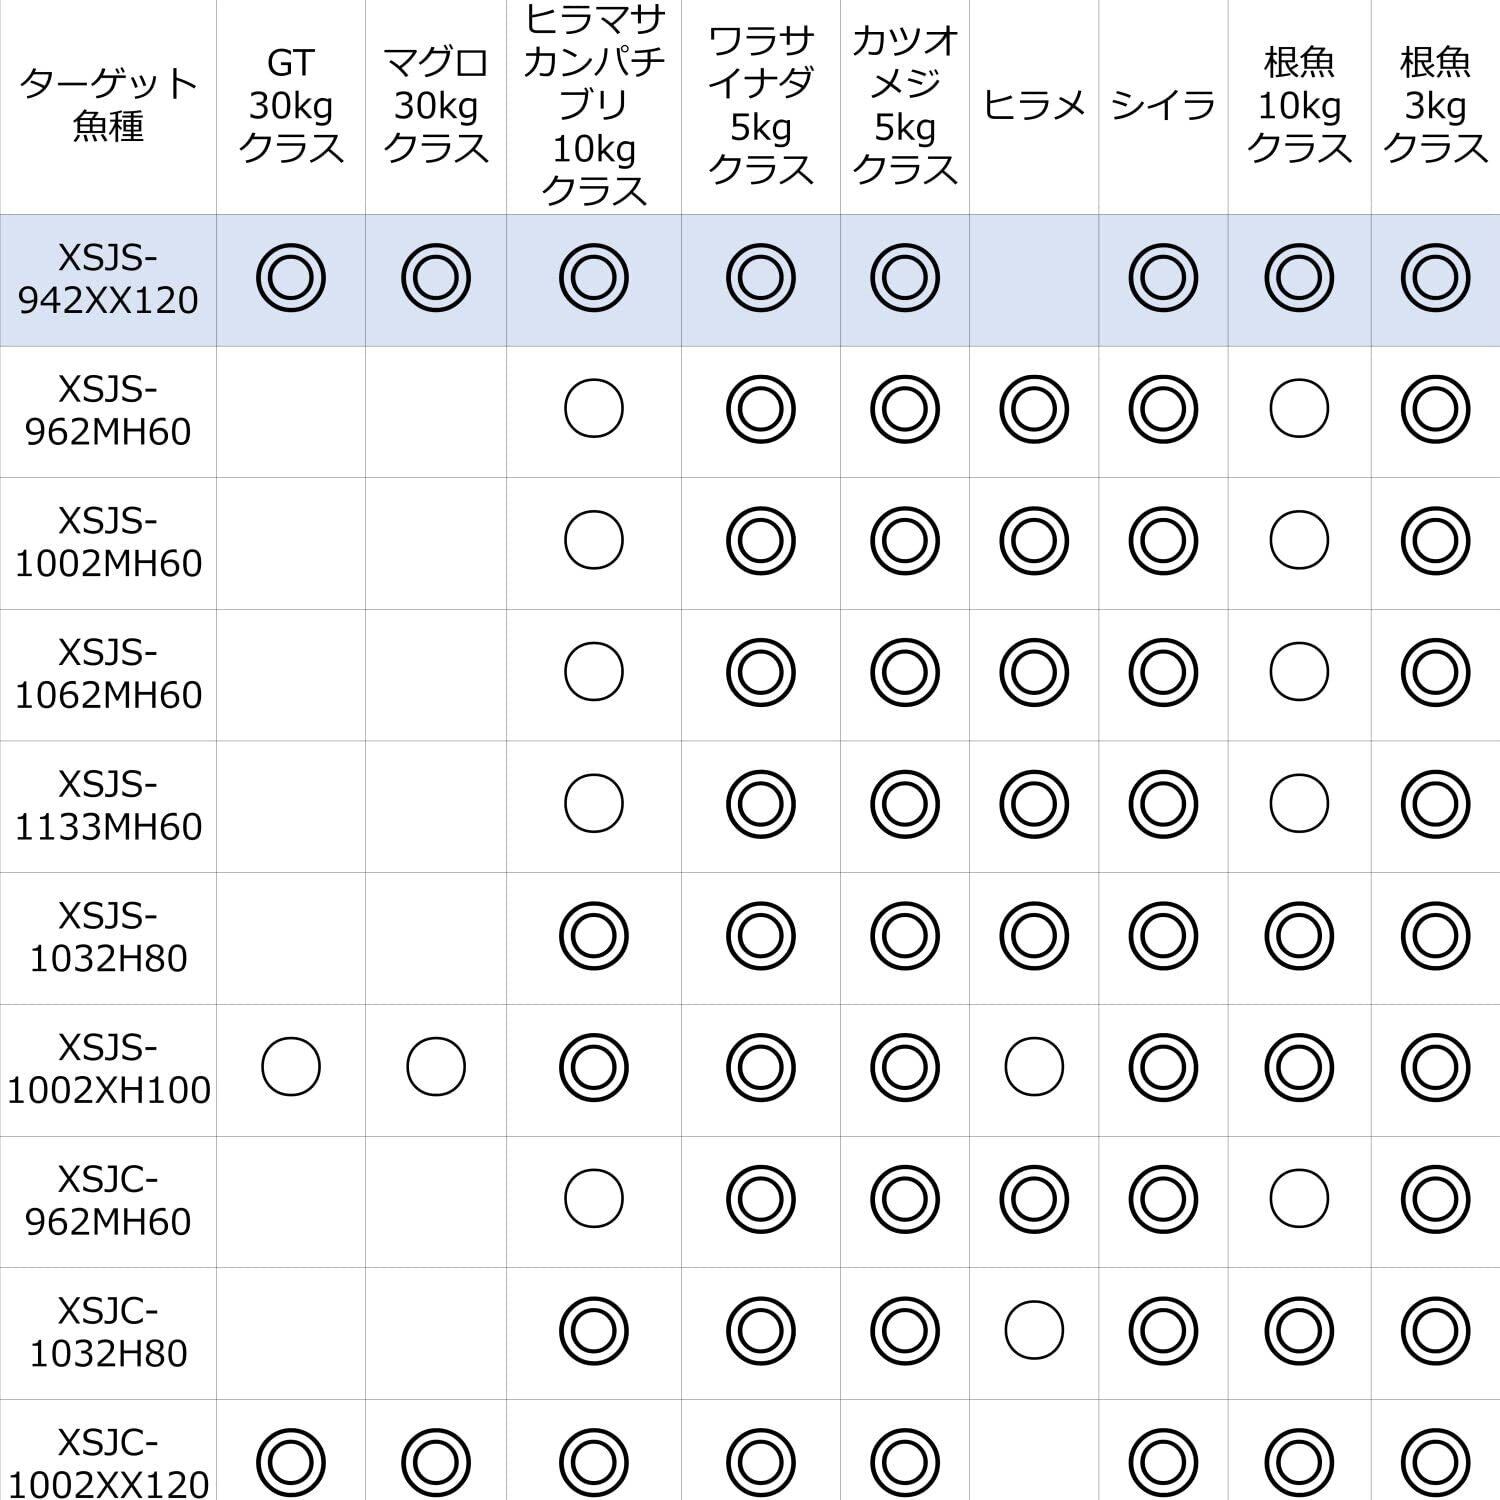The image size is (1500, 1500).
Task: Select ヒラメ double circle for XSJS-962MH60
Action: (x=1034, y=409)
